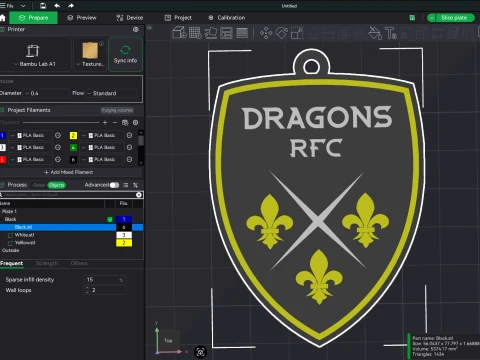The width and height of the screenshot is (480, 360).
Task: Click icon next to the filament minus button
Action: click(x=125, y=123)
